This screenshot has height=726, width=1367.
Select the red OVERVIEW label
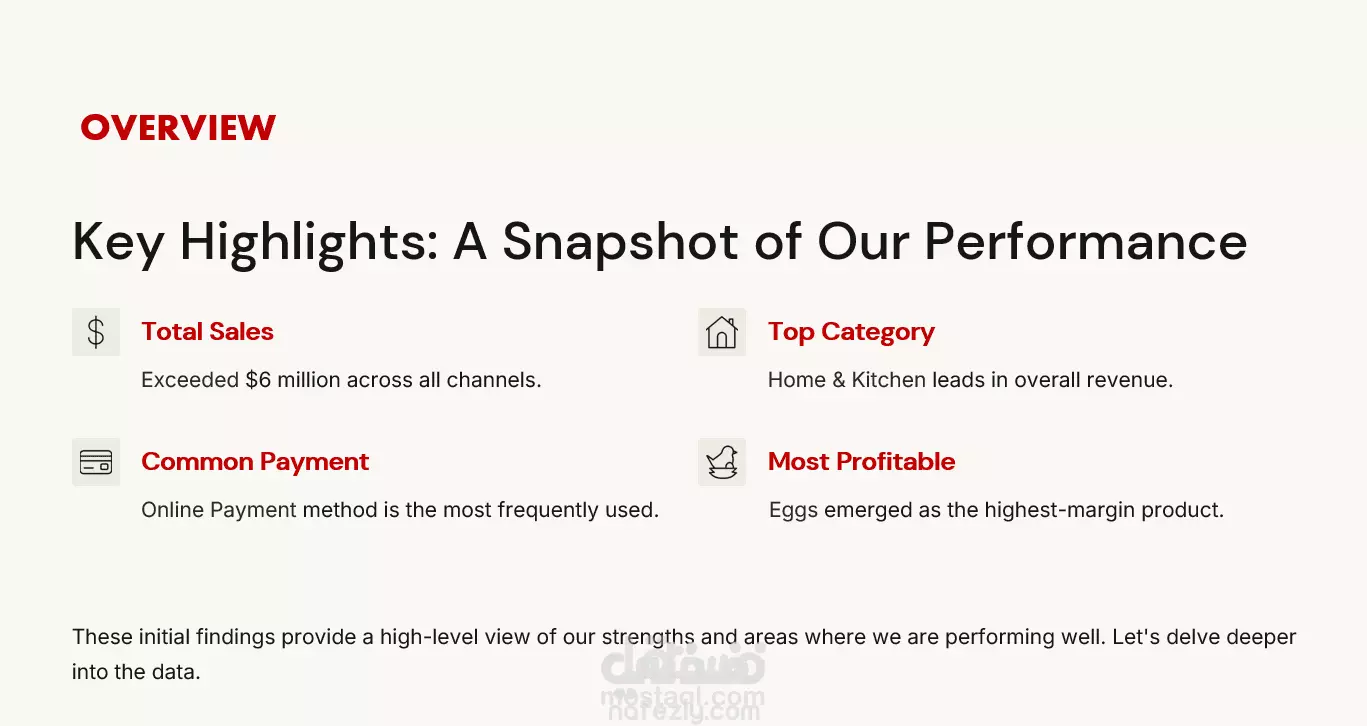point(178,128)
